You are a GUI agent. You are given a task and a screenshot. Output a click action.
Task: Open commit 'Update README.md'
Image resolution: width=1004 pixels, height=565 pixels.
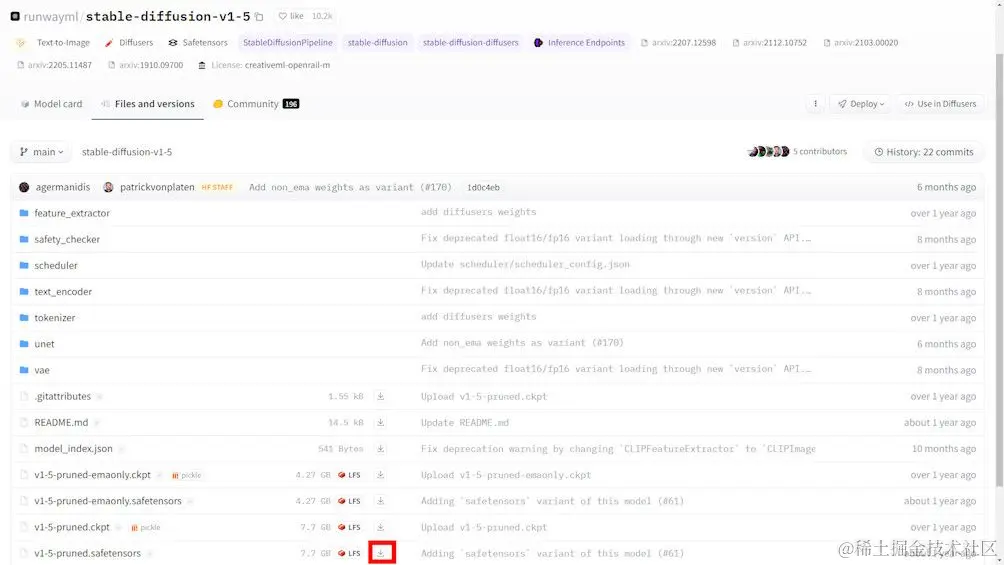(465, 423)
